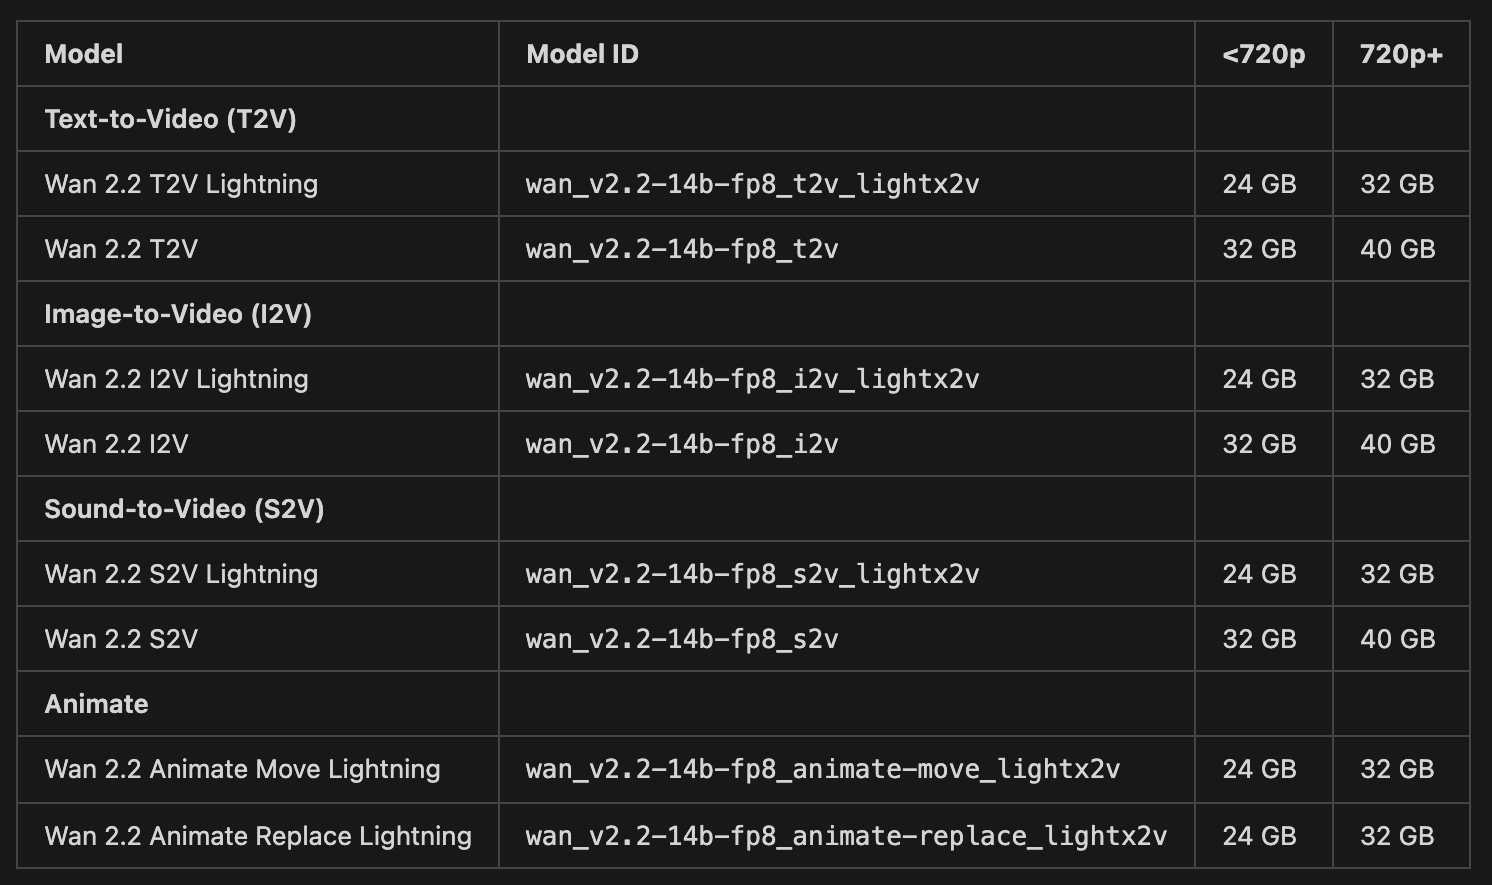Click the Model column header

[84, 54]
